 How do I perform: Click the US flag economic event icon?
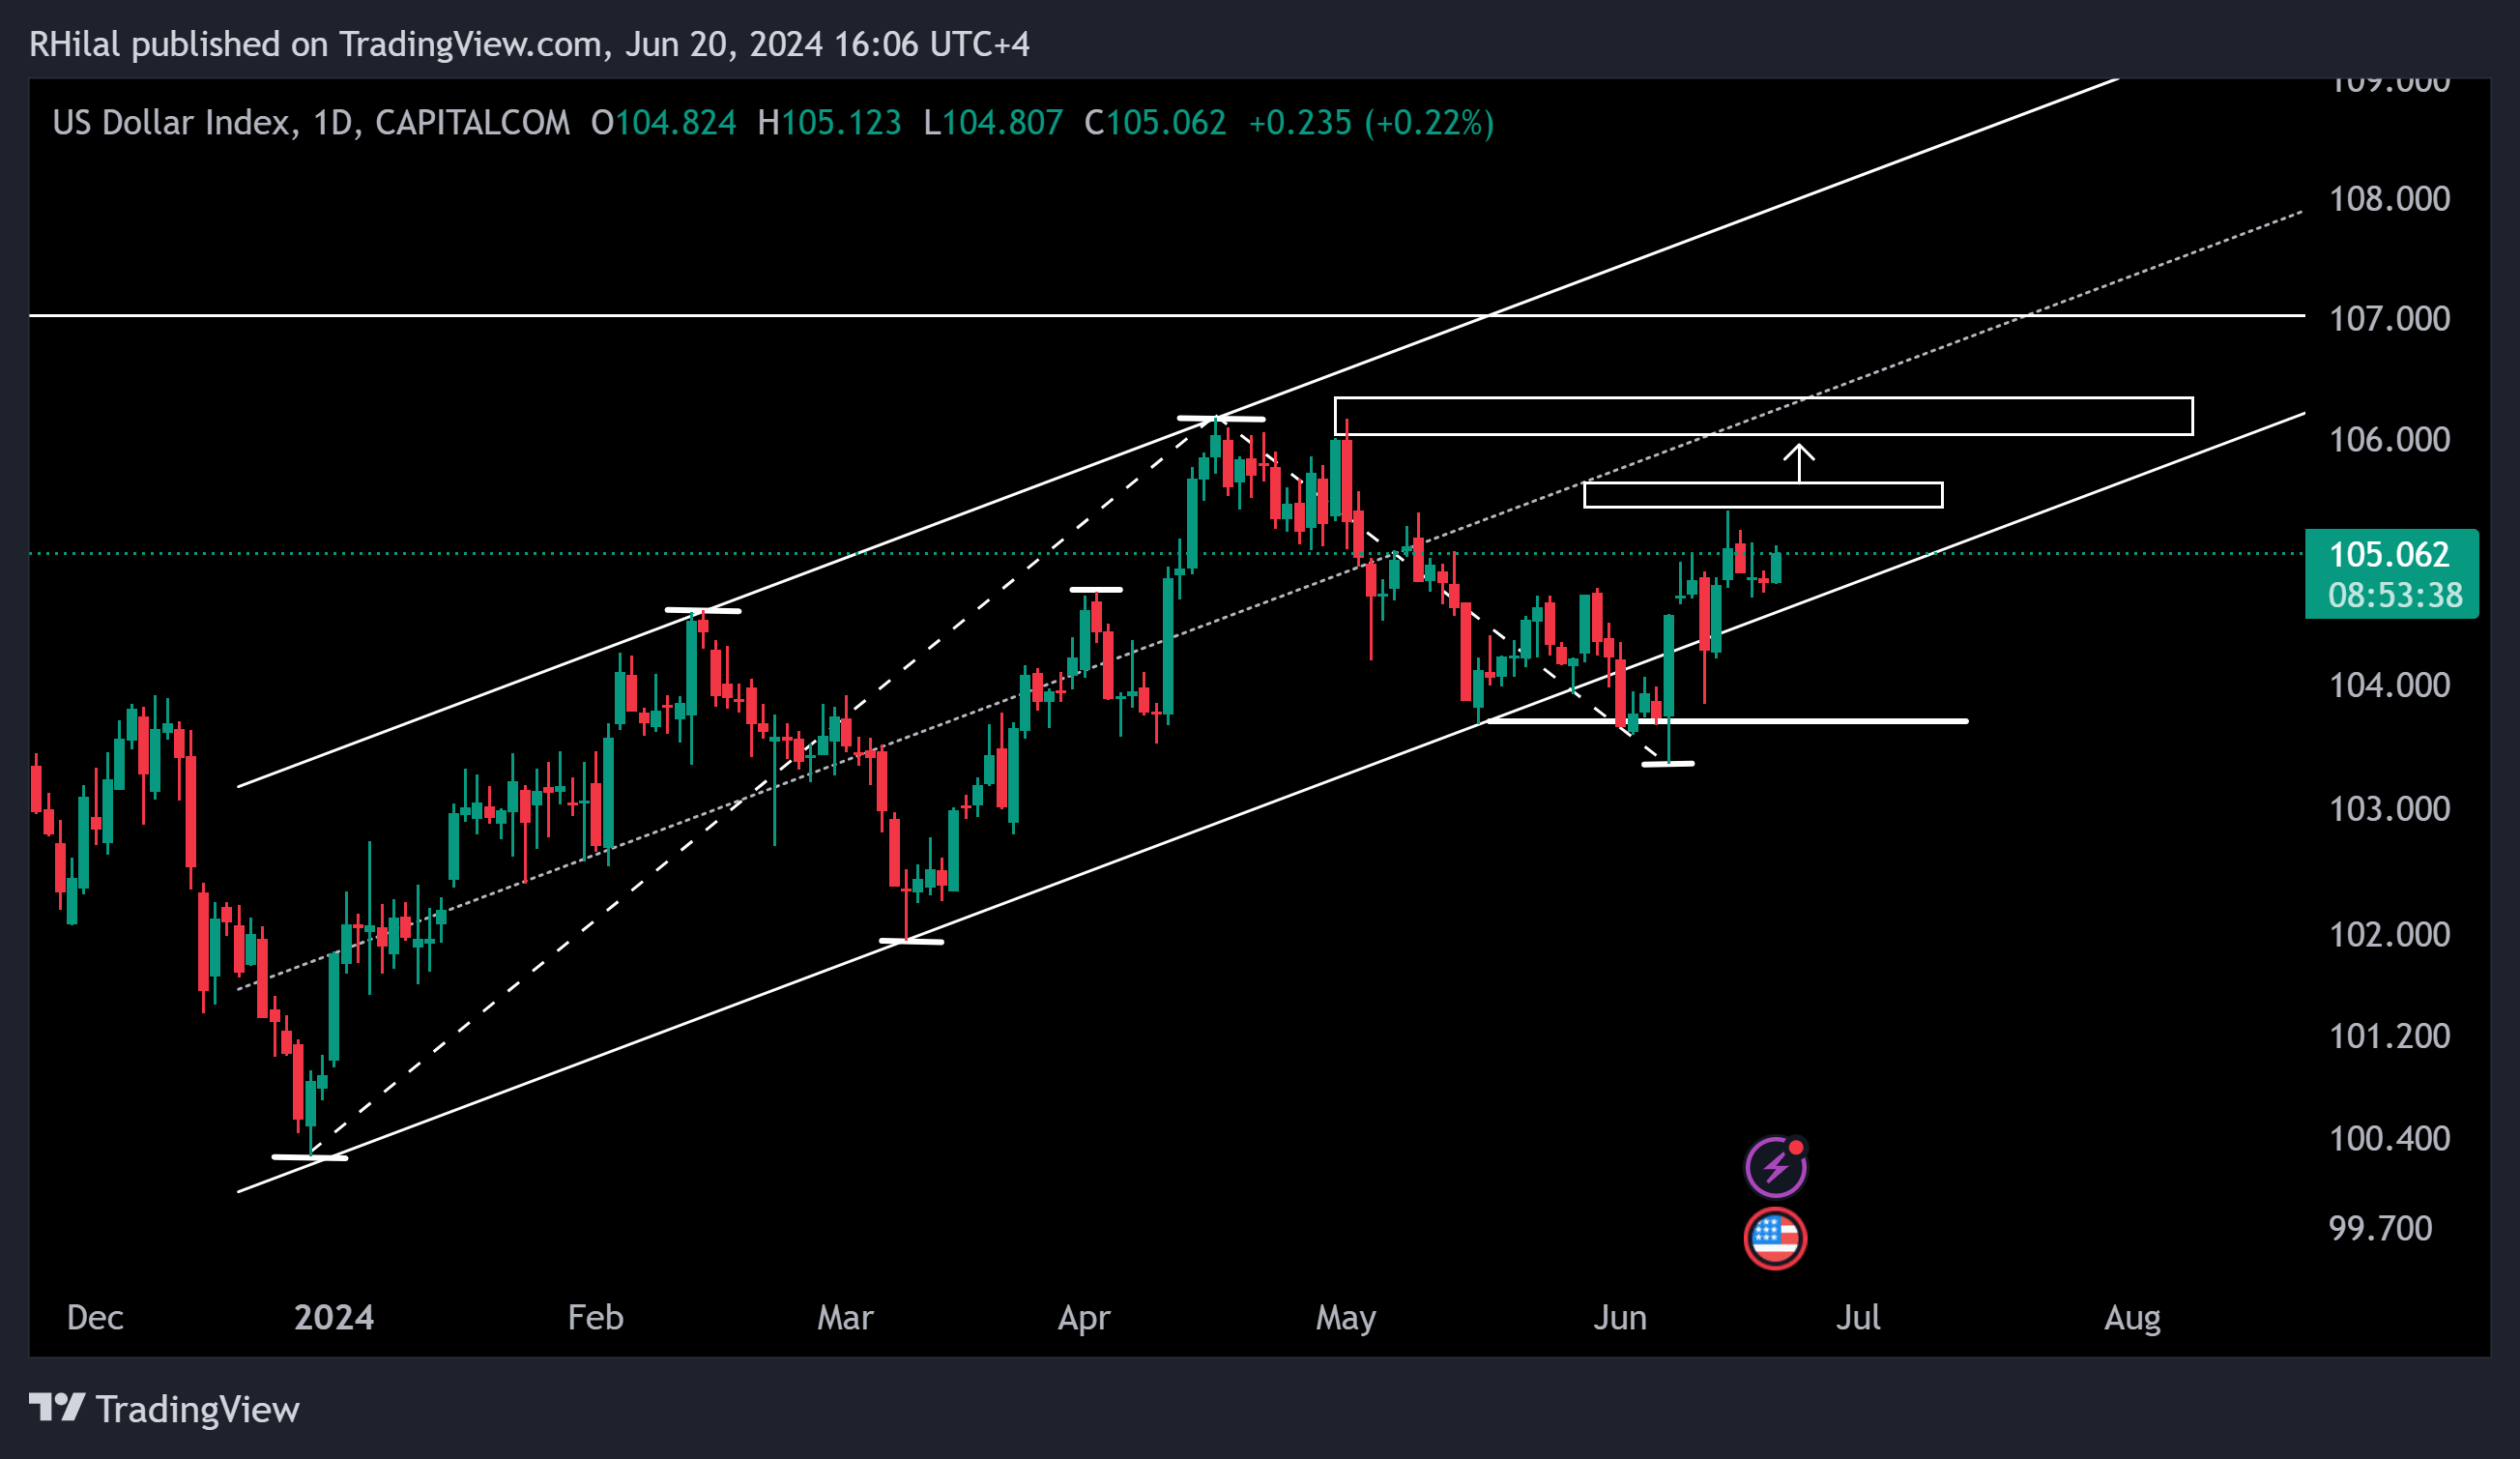[x=1775, y=1238]
